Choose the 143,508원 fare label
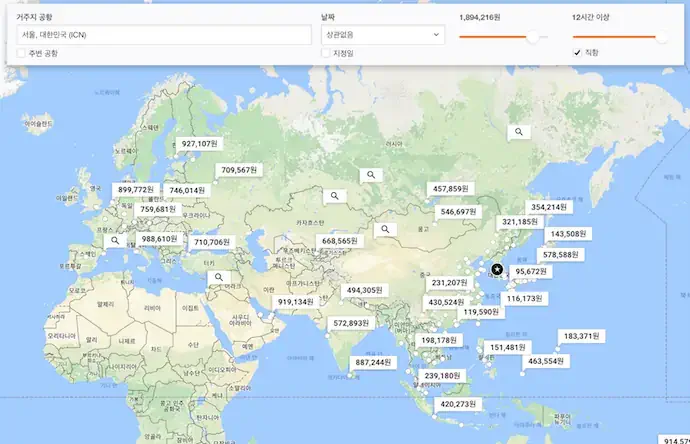690x444 pixels. [568, 234]
